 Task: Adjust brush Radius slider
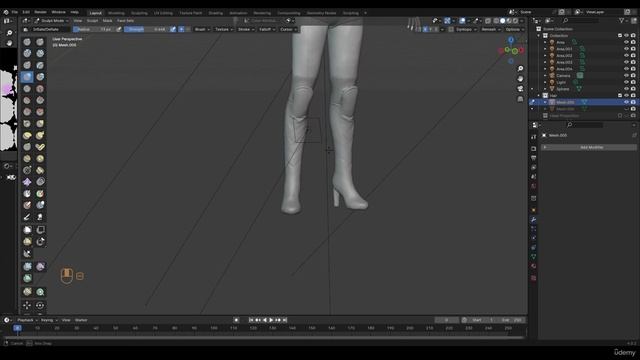tap(94, 29)
